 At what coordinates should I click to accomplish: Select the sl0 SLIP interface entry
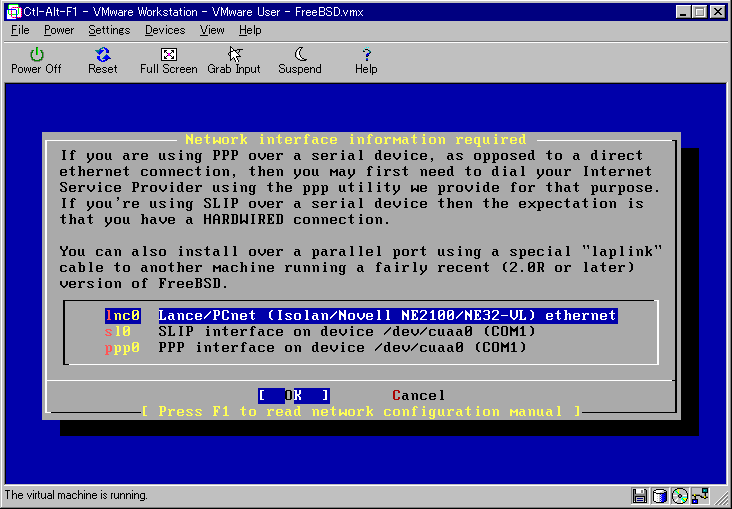click(320, 332)
